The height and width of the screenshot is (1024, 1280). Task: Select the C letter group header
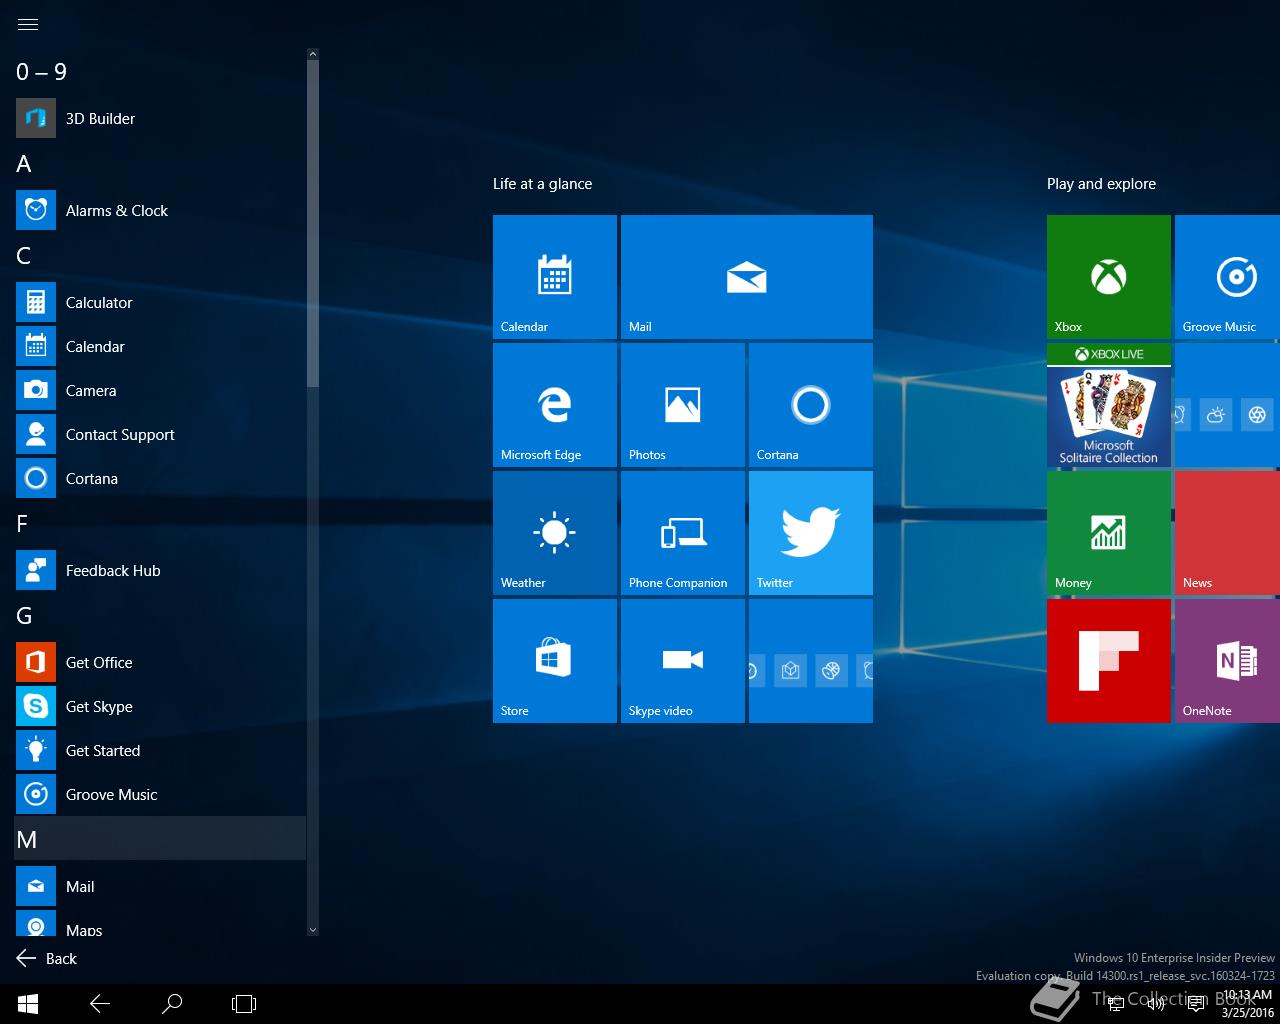160,256
